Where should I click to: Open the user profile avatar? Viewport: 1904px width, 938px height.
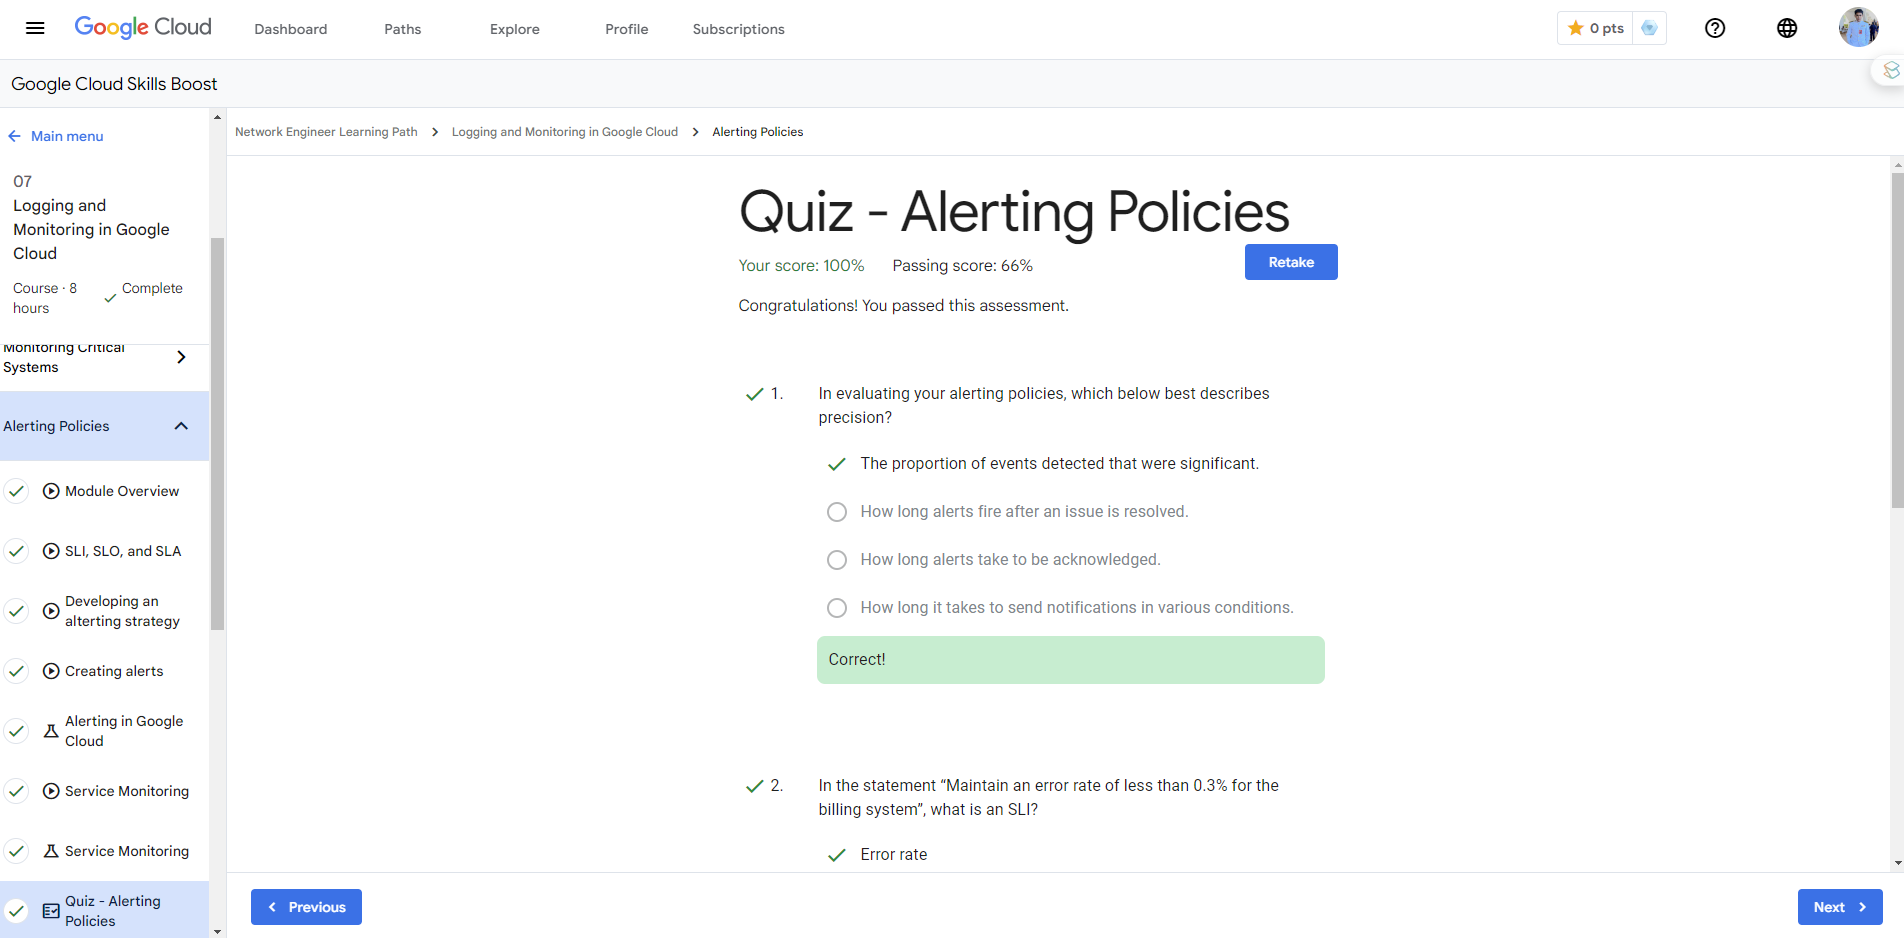(x=1858, y=28)
